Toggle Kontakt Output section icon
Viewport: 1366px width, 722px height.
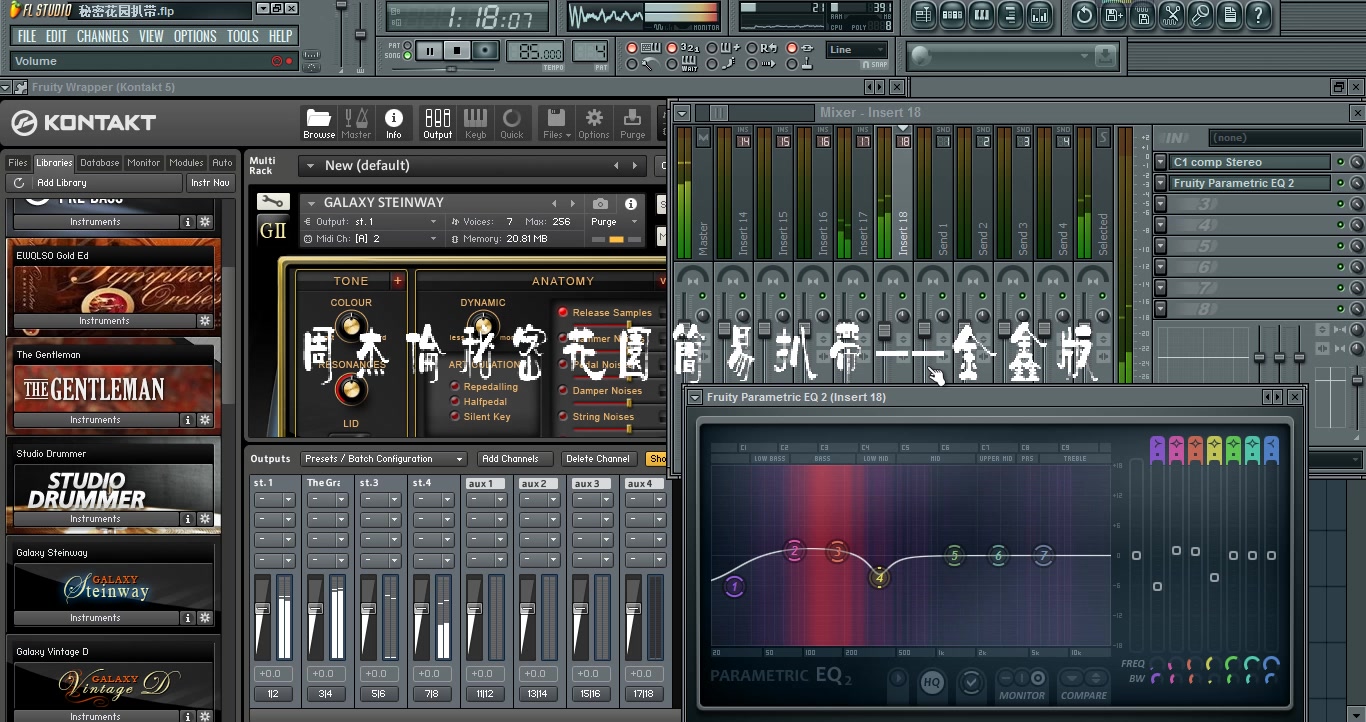coord(437,124)
